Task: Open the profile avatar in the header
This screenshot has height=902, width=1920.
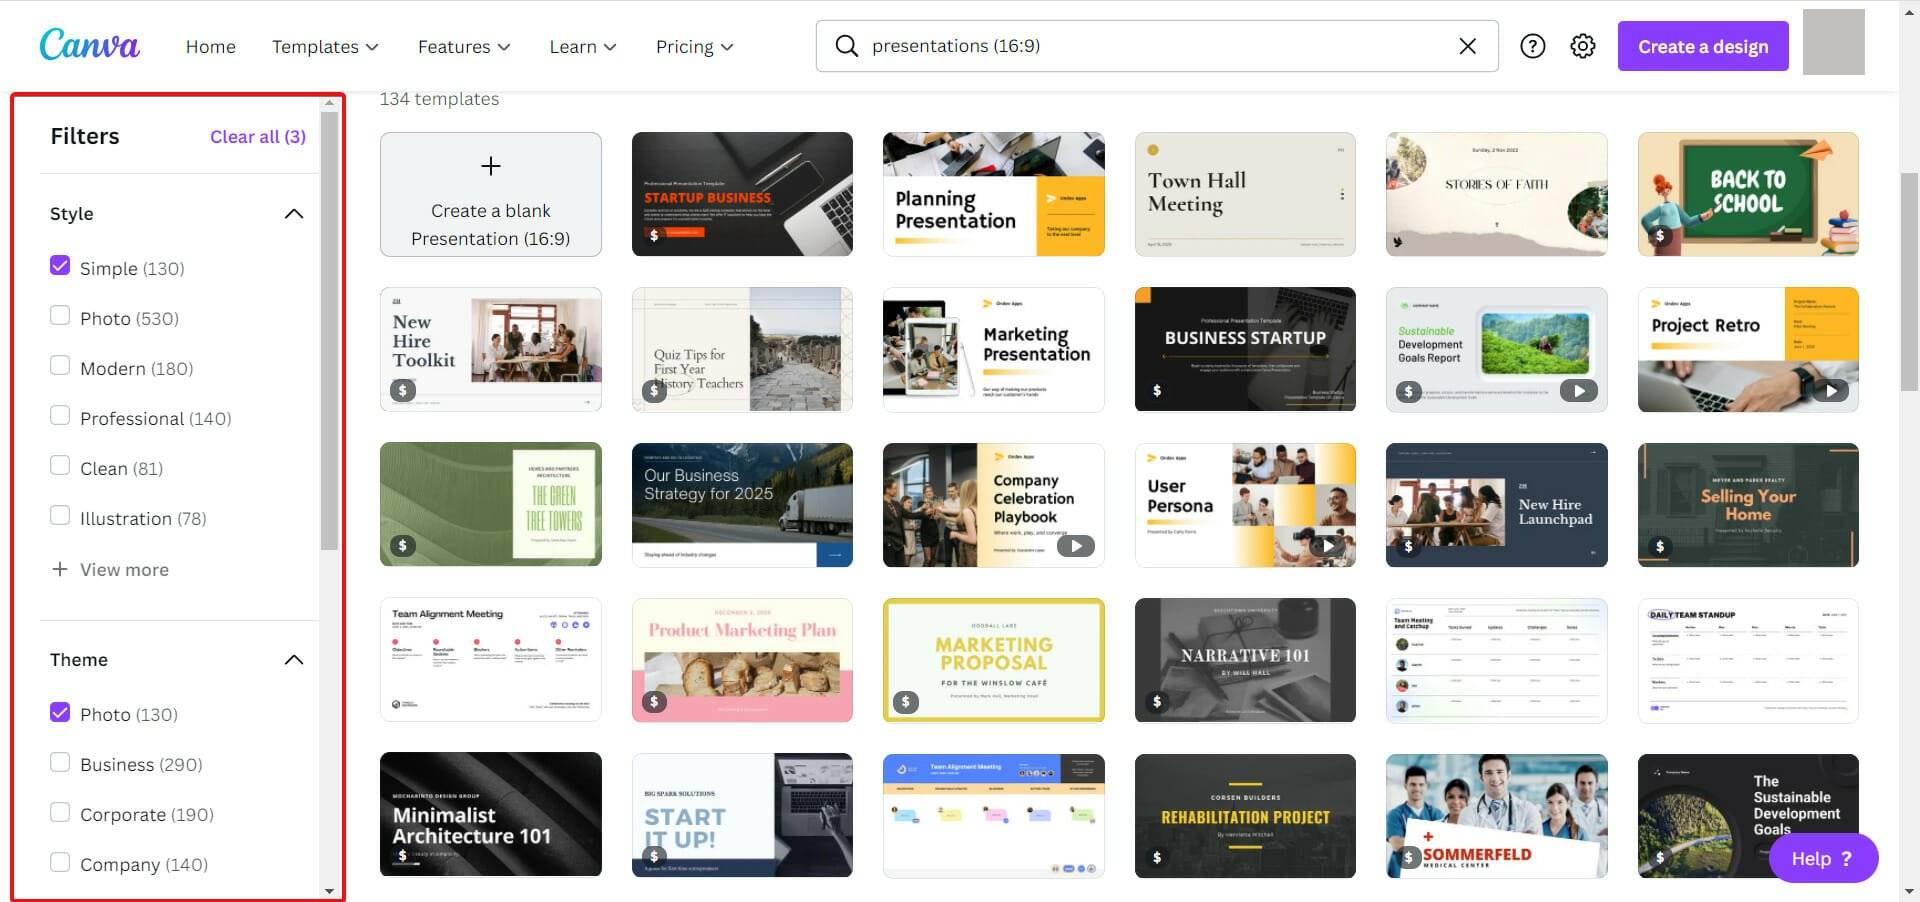Action: pyautogui.click(x=1833, y=42)
